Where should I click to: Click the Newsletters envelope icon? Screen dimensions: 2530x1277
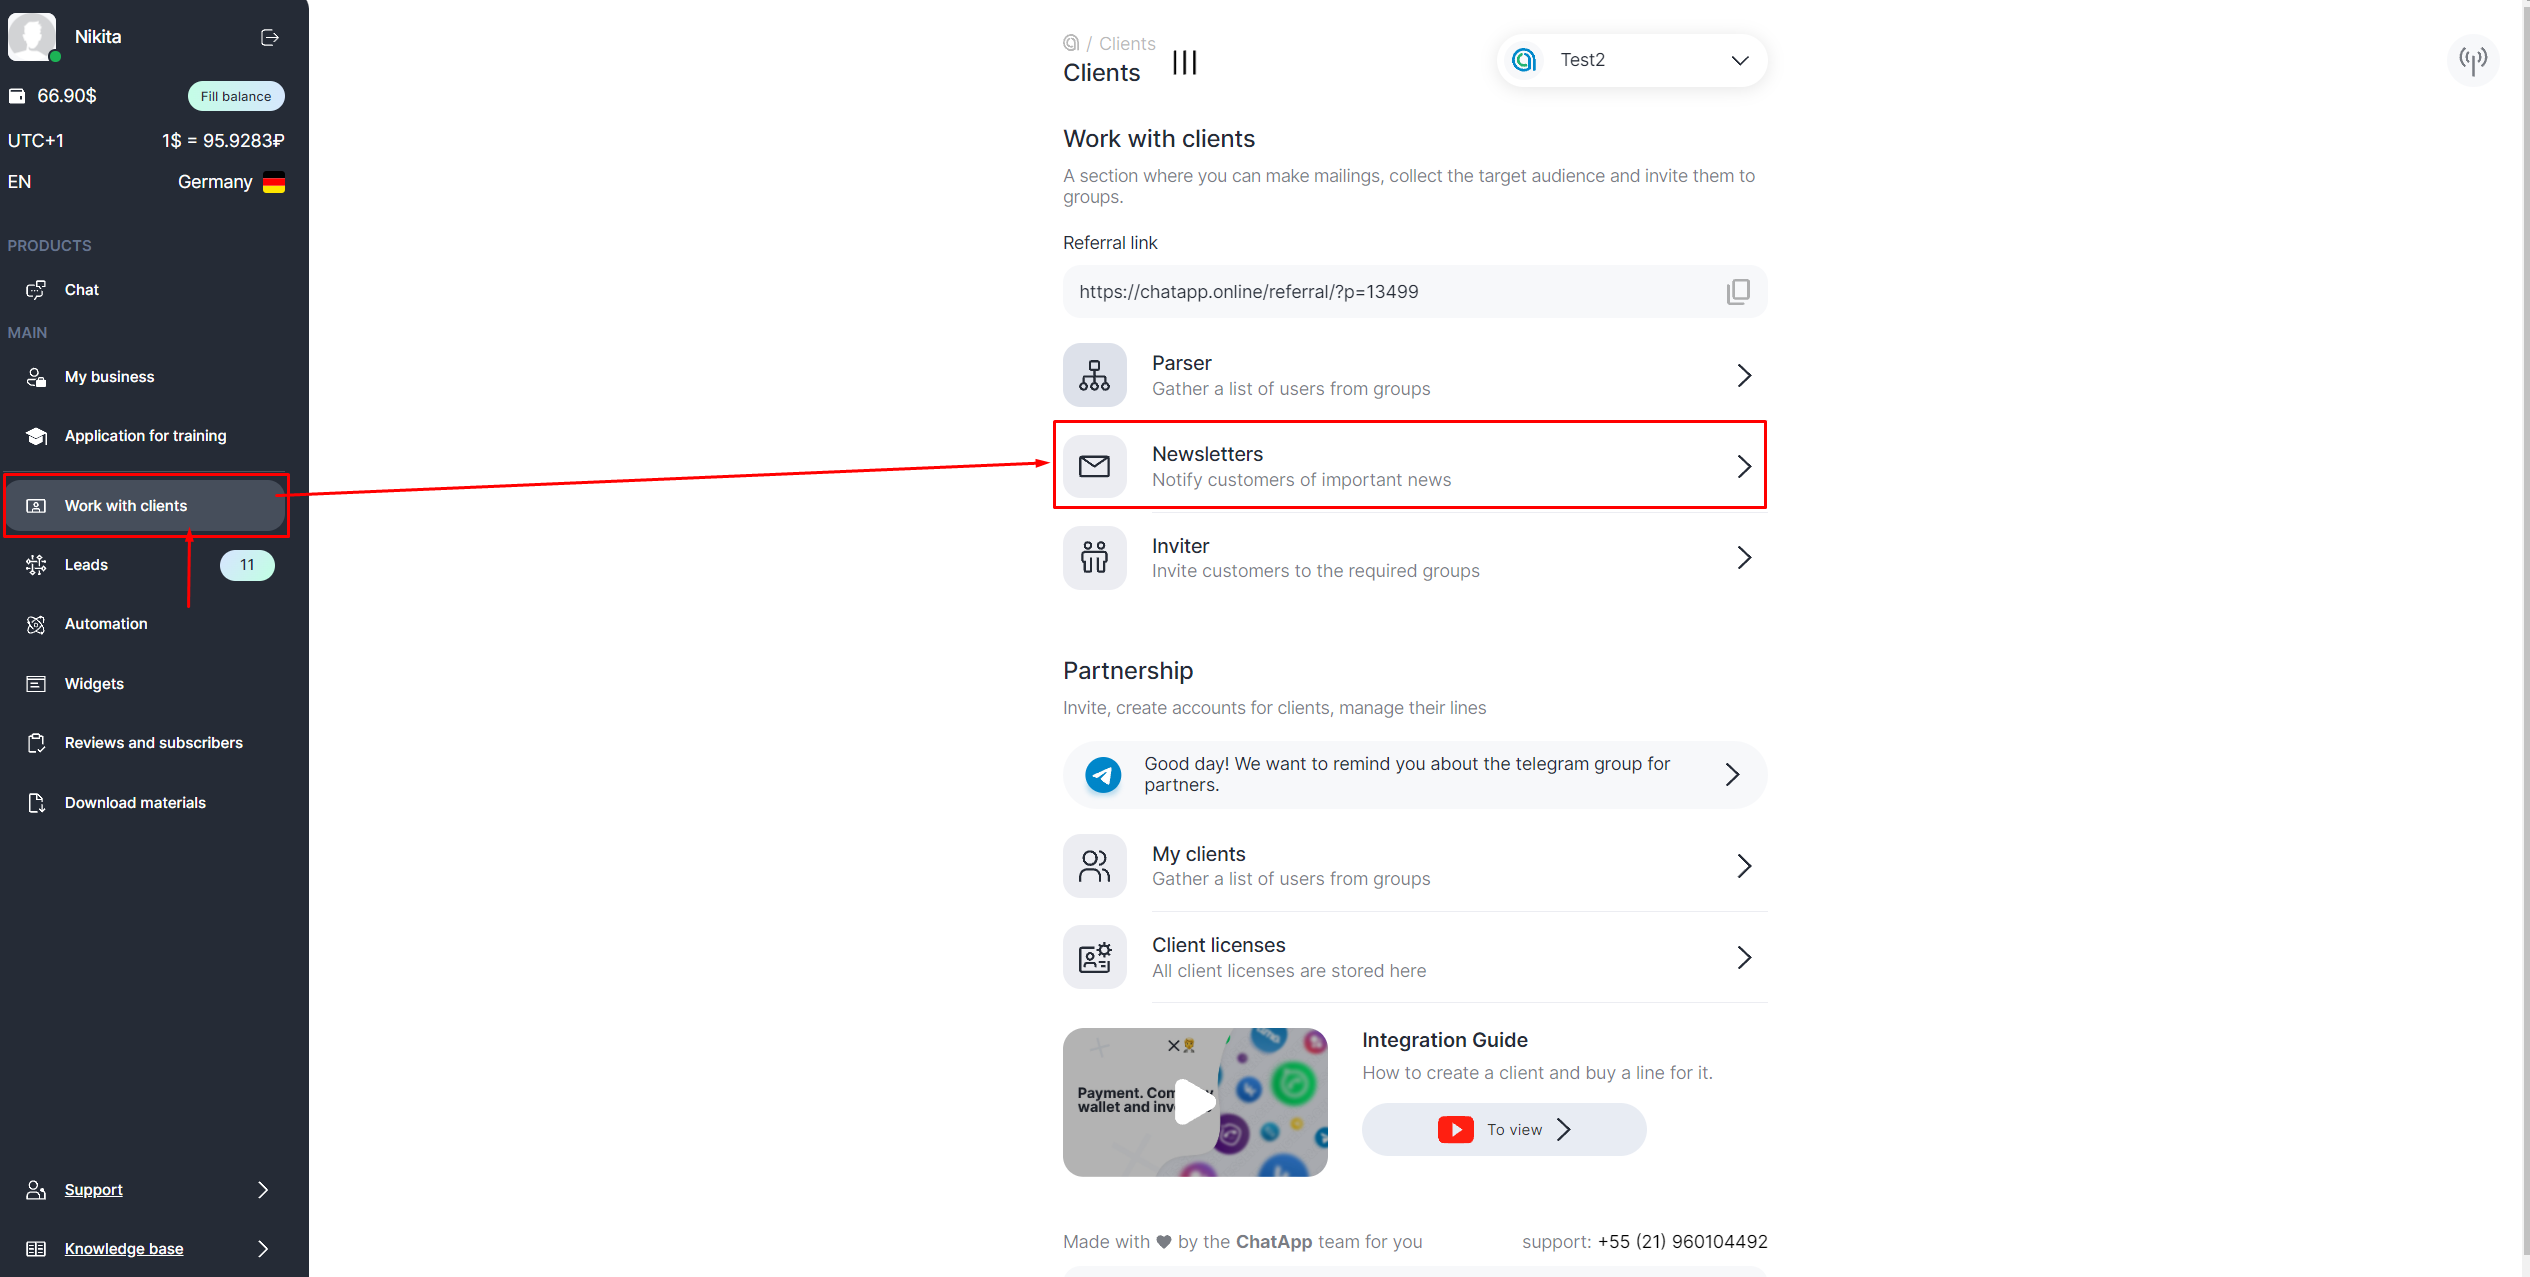coord(1094,466)
